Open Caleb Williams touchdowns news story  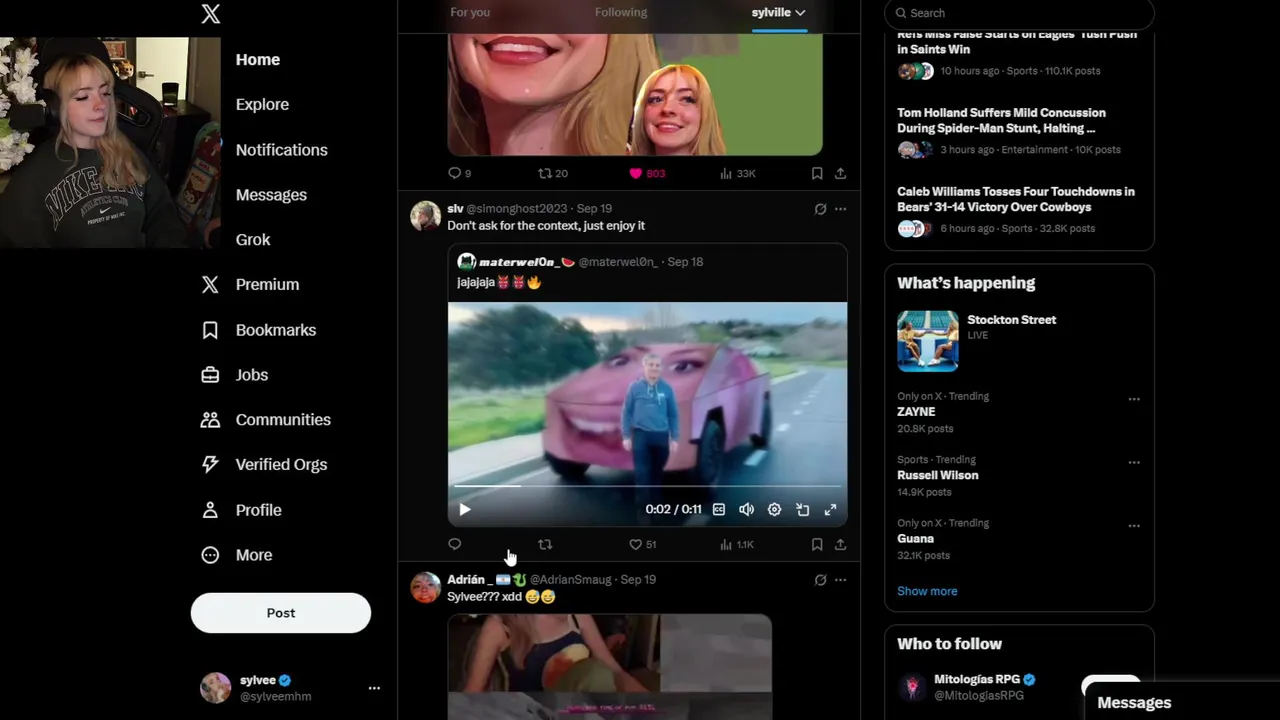[x=1019, y=210]
